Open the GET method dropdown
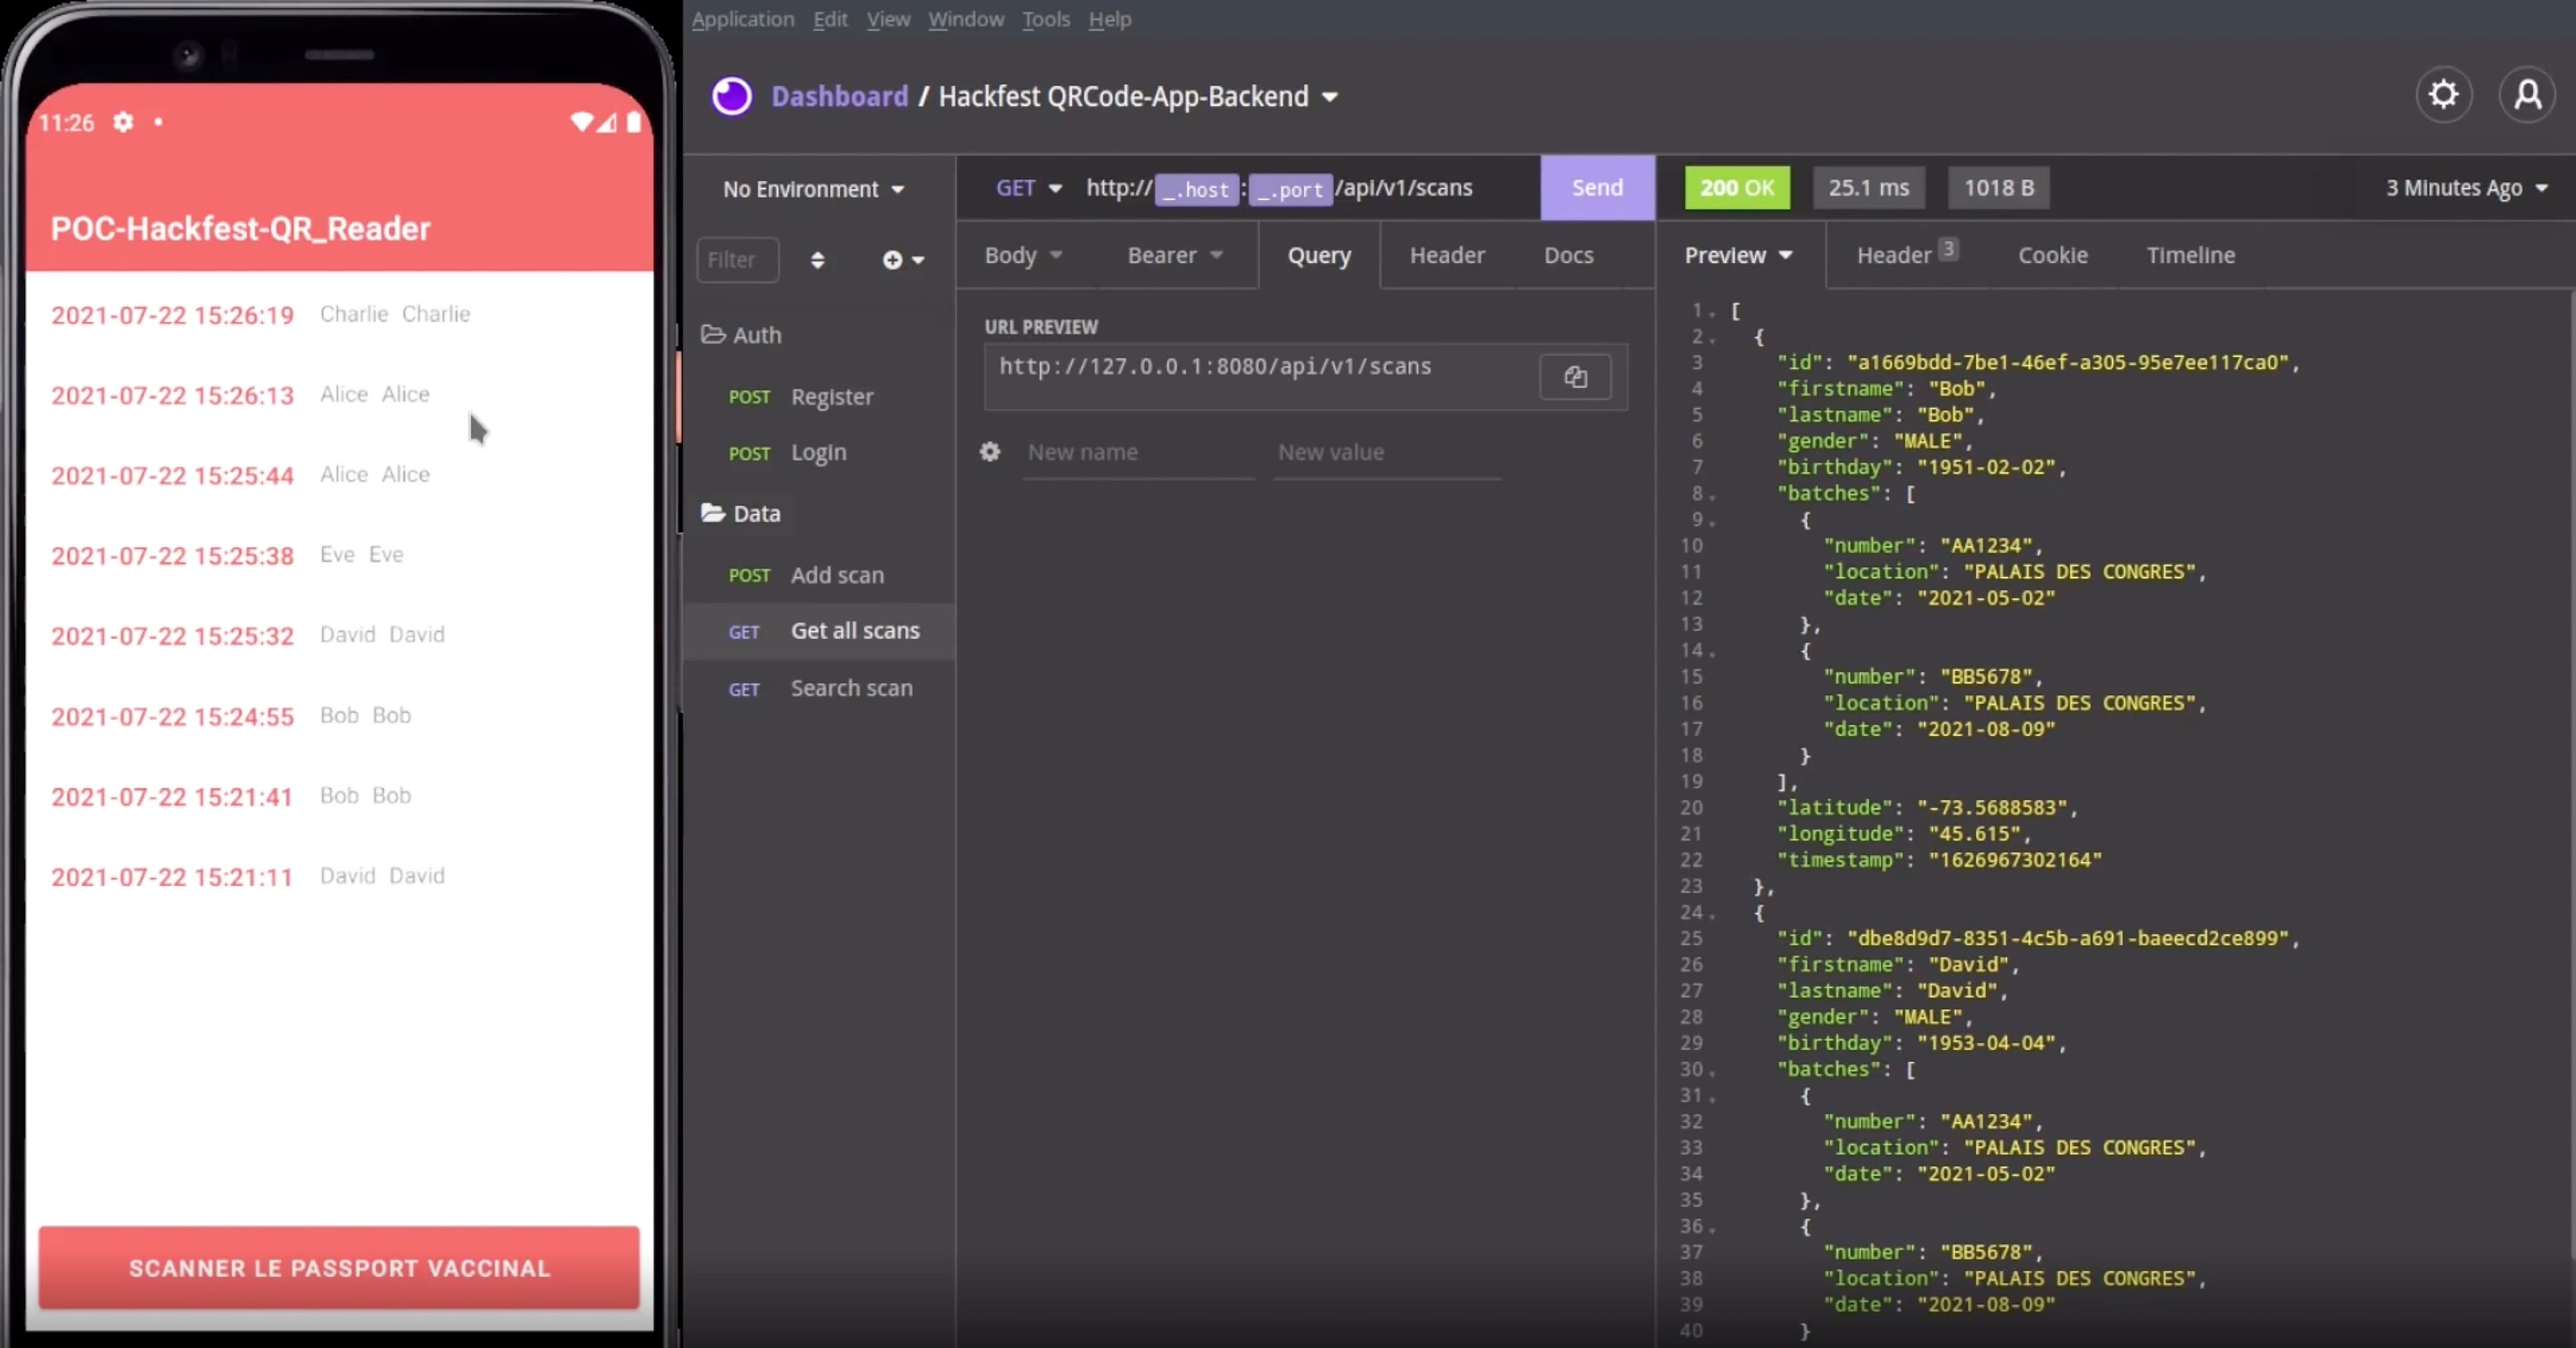 tap(1028, 188)
